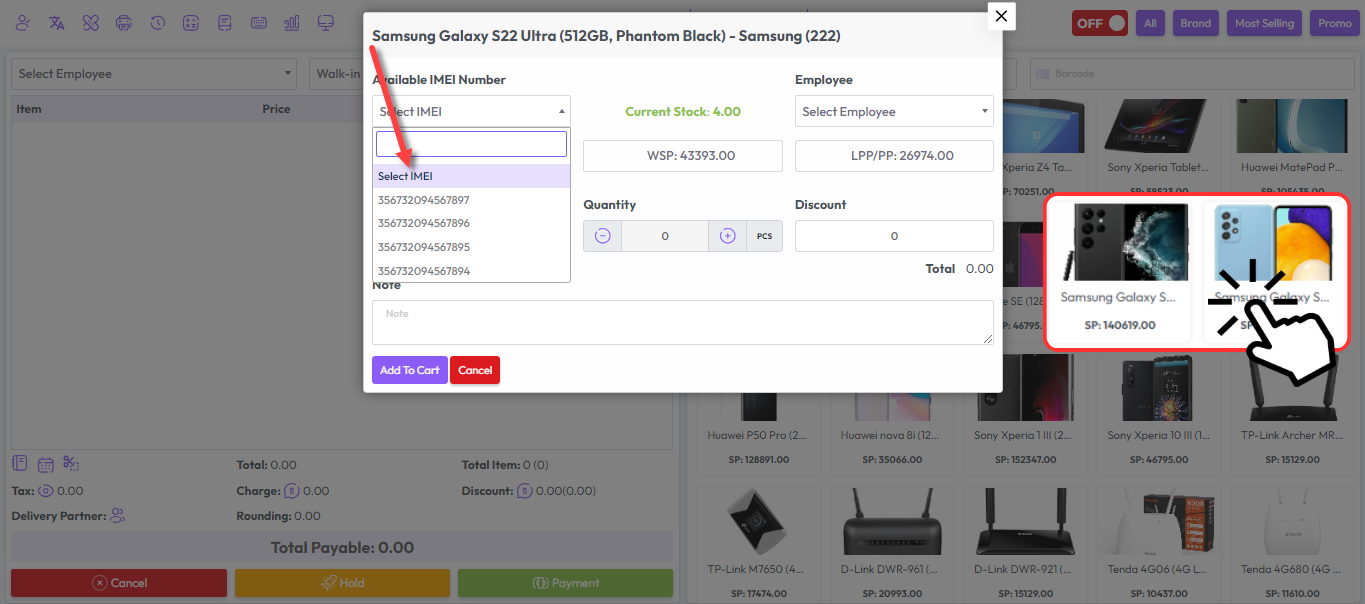Increase quantity using the plus stepper
This screenshot has height=604, width=1365.
tap(727, 235)
